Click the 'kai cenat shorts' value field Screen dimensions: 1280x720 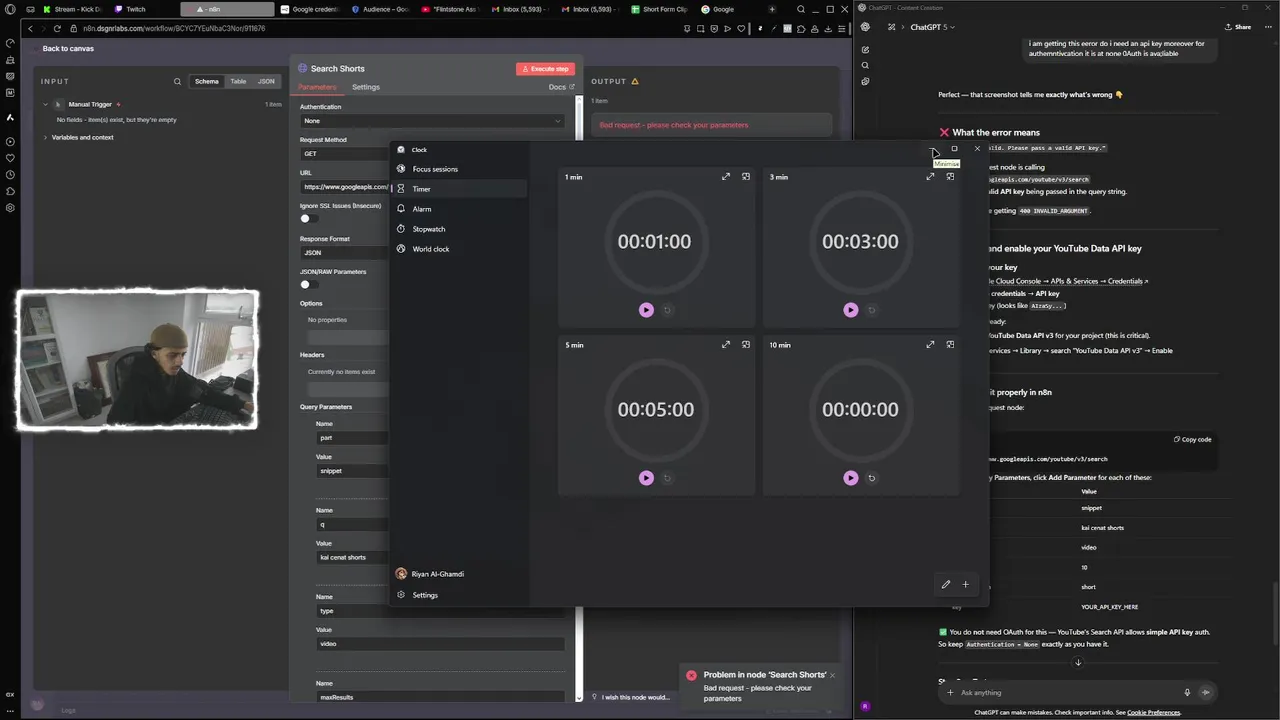pos(352,557)
